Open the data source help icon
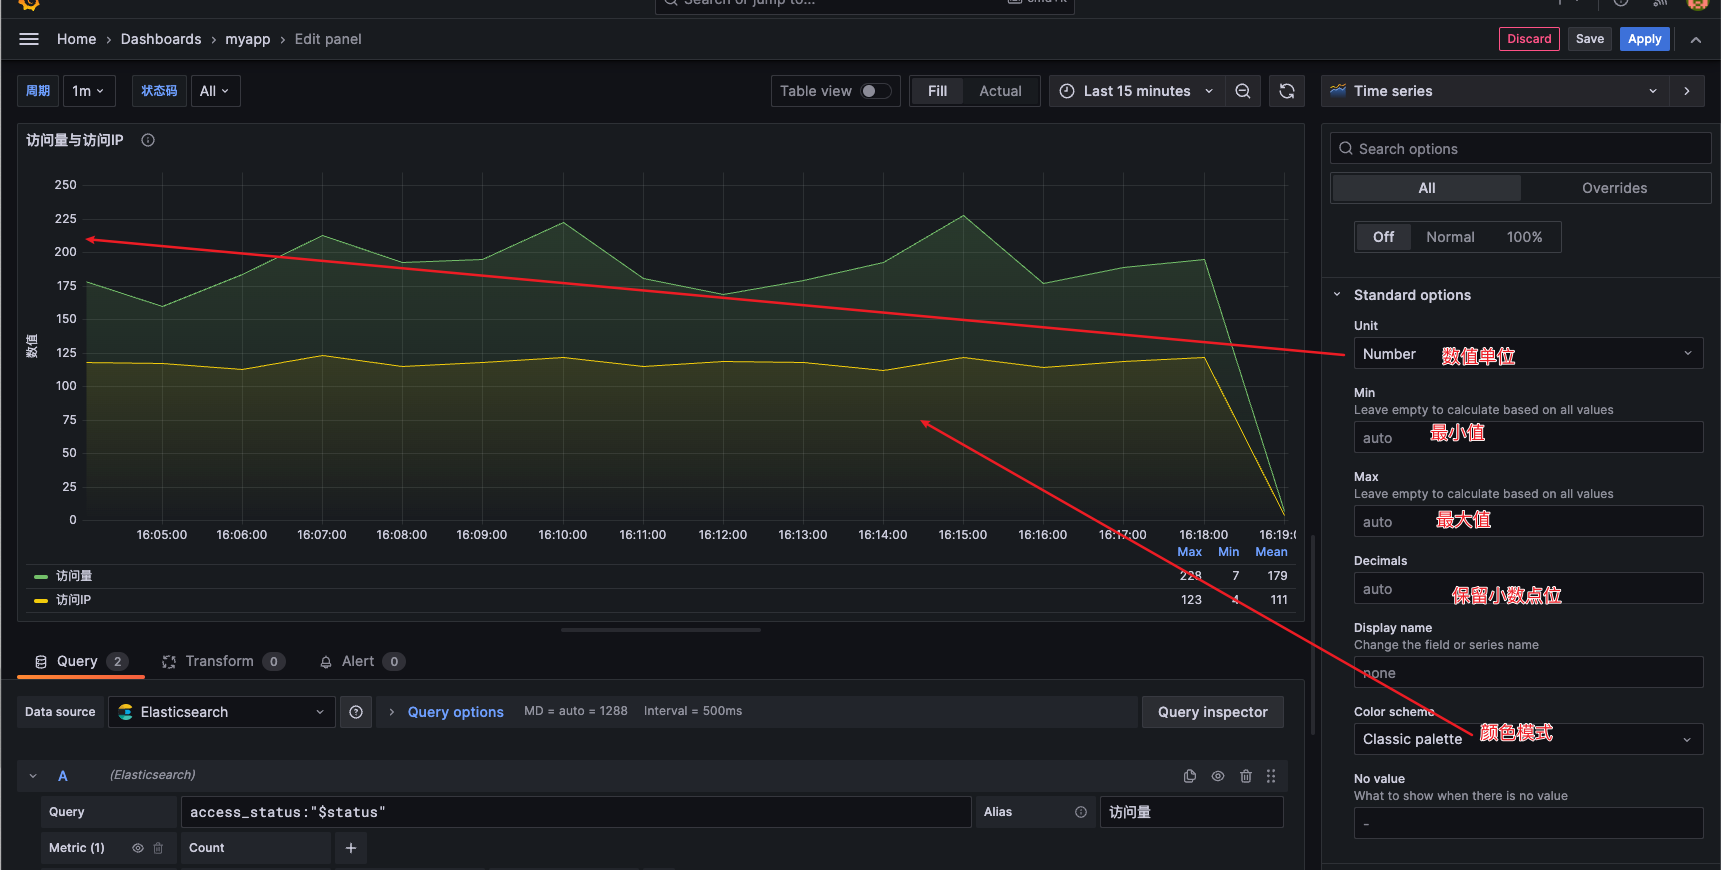The image size is (1721, 870). coord(356,712)
